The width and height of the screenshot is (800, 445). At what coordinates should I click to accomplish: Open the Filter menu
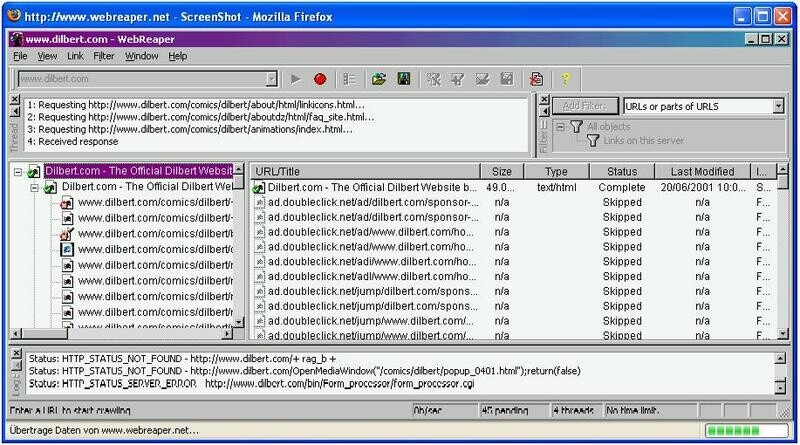coord(104,56)
